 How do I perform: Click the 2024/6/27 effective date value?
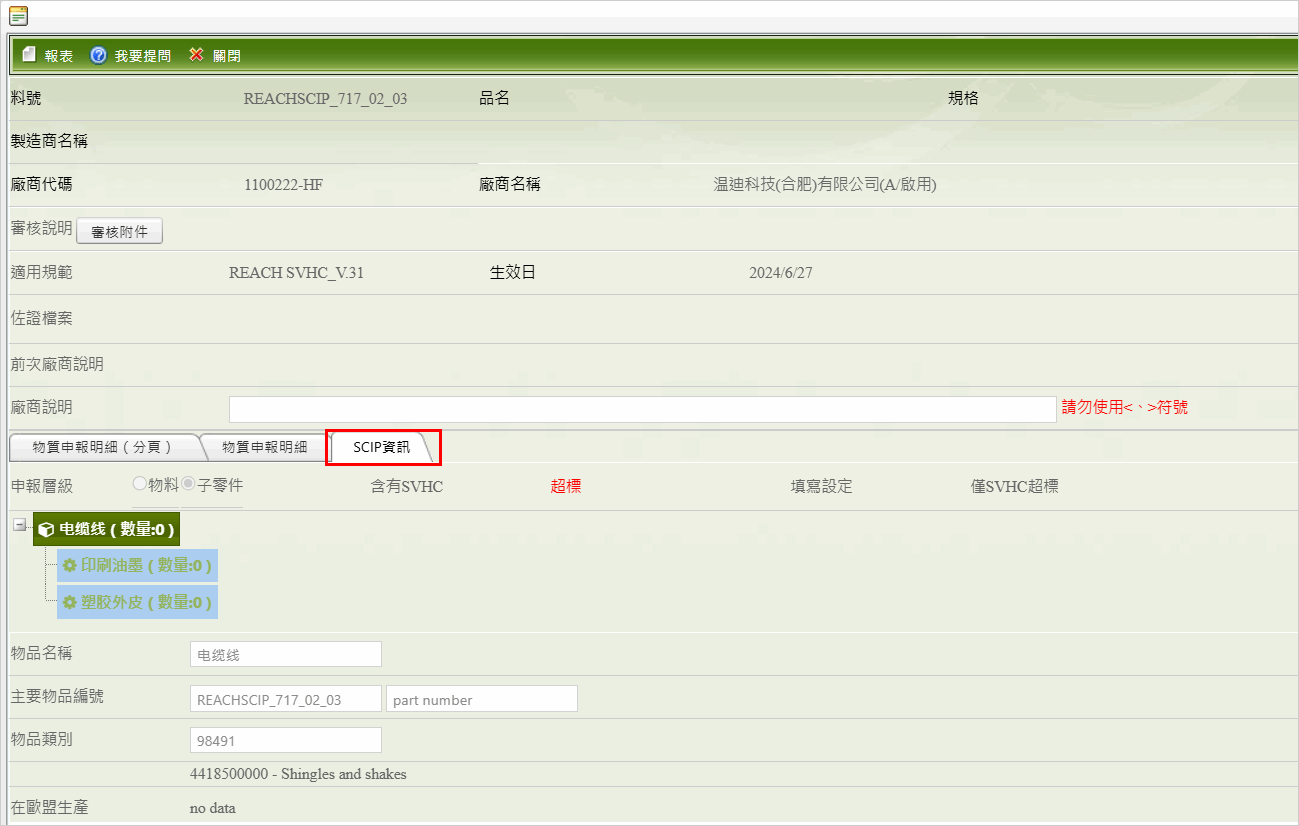click(x=781, y=273)
